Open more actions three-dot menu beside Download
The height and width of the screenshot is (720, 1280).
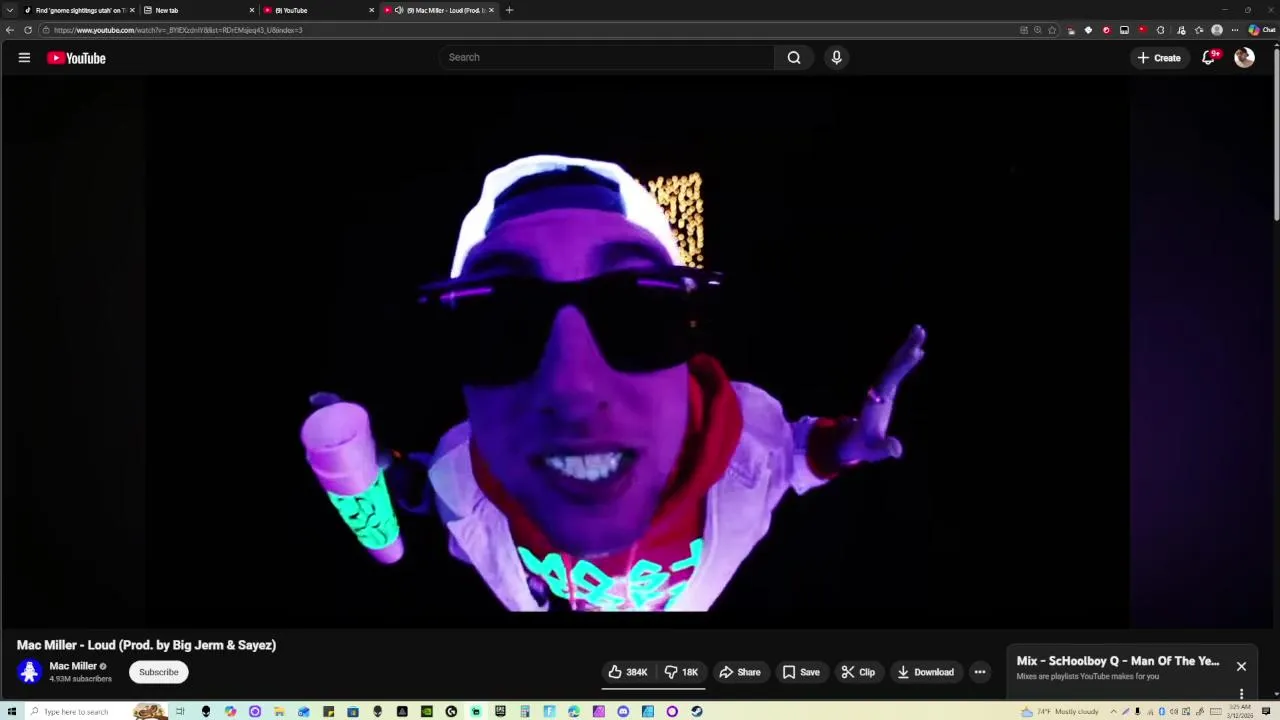tap(980, 672)
